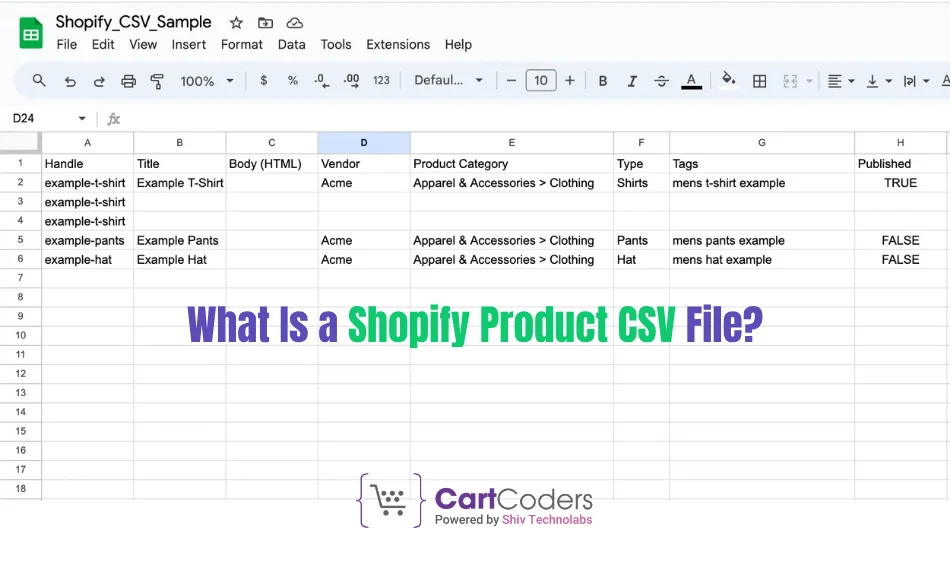Decrease the font size with minus

point(511,80)
